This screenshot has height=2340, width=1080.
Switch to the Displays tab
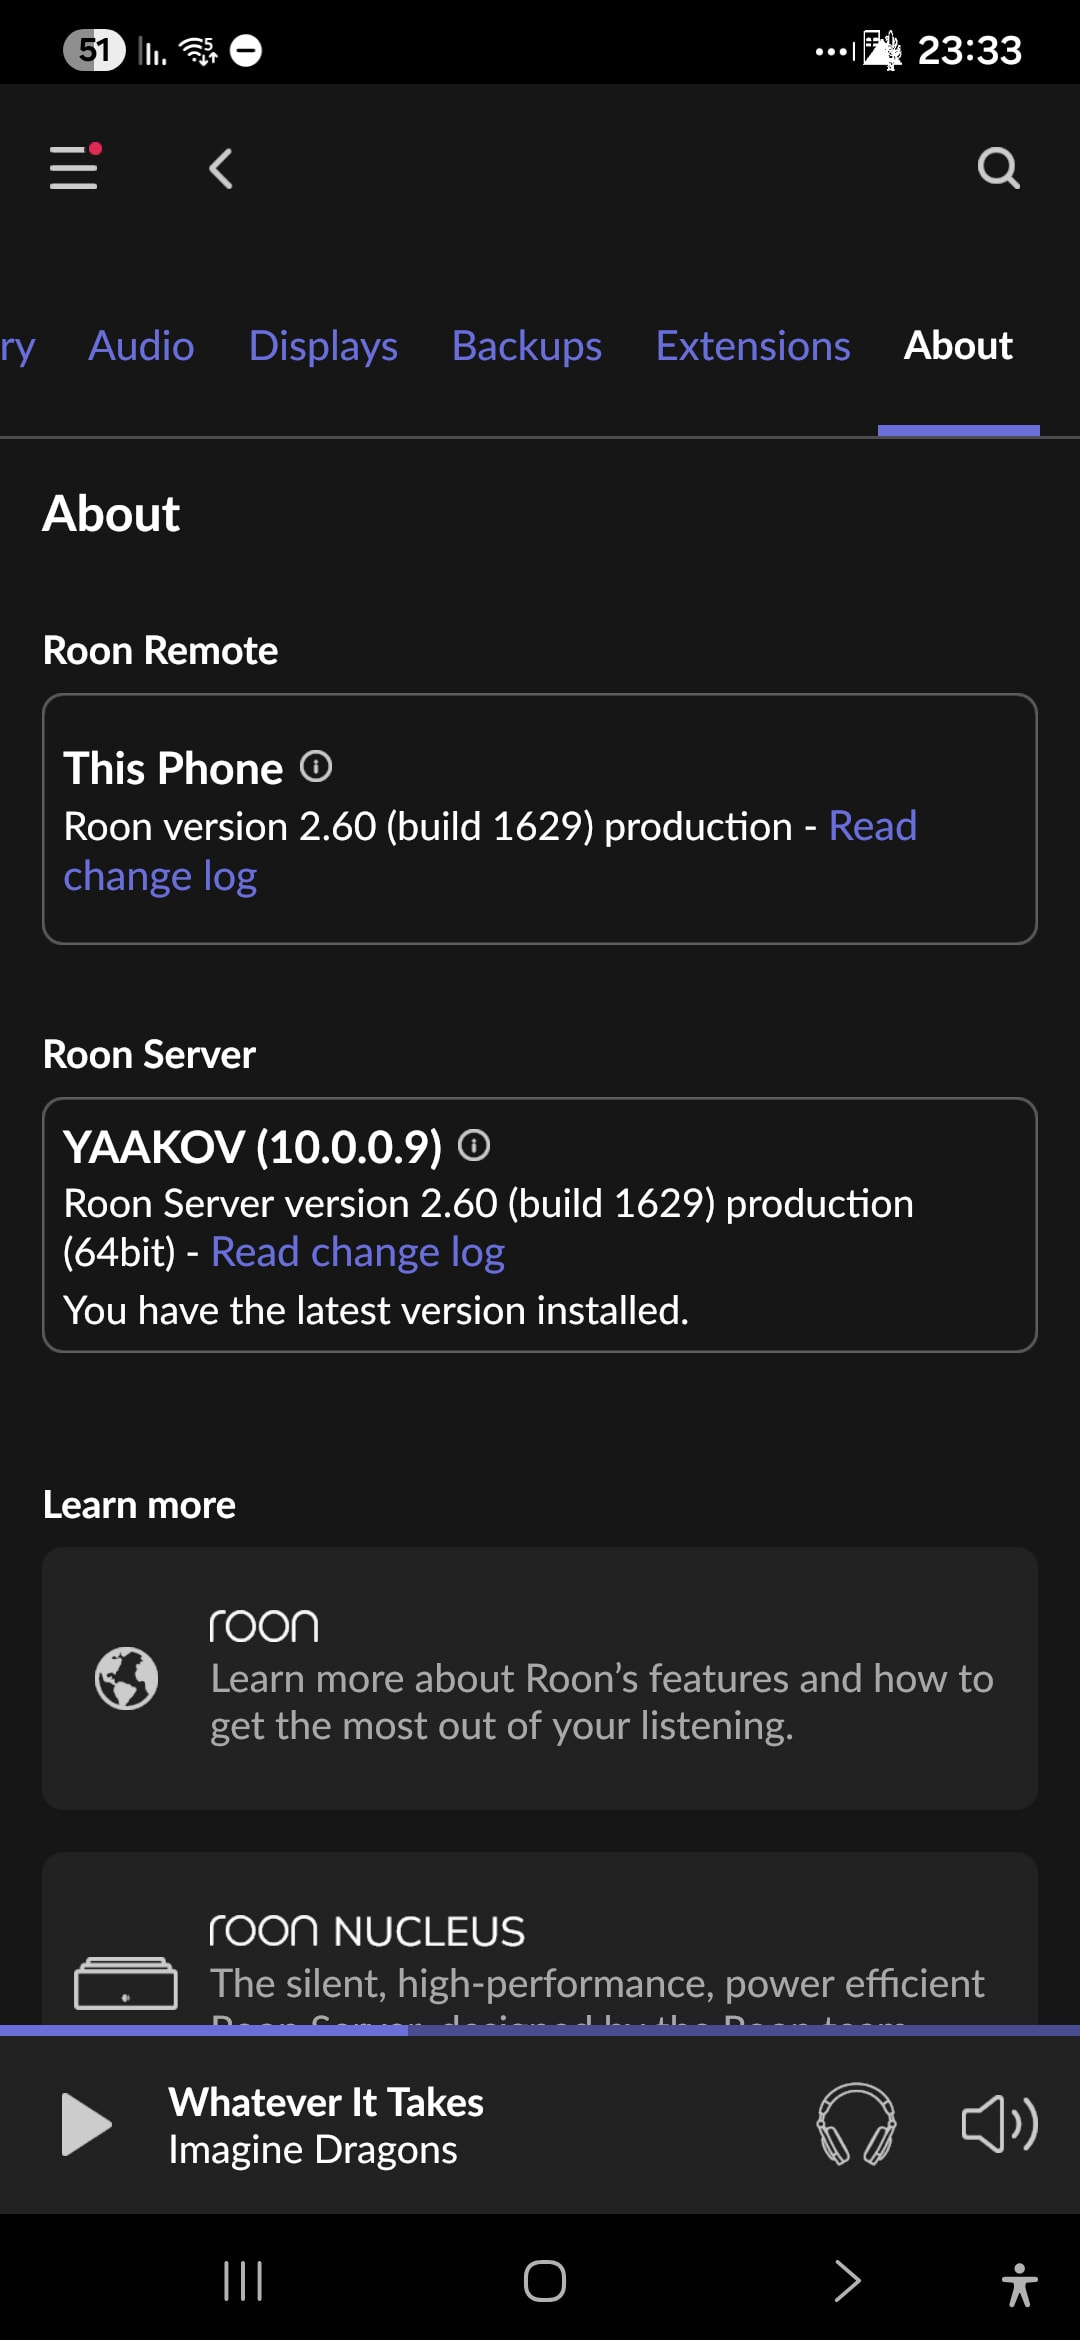pos(323,346)
